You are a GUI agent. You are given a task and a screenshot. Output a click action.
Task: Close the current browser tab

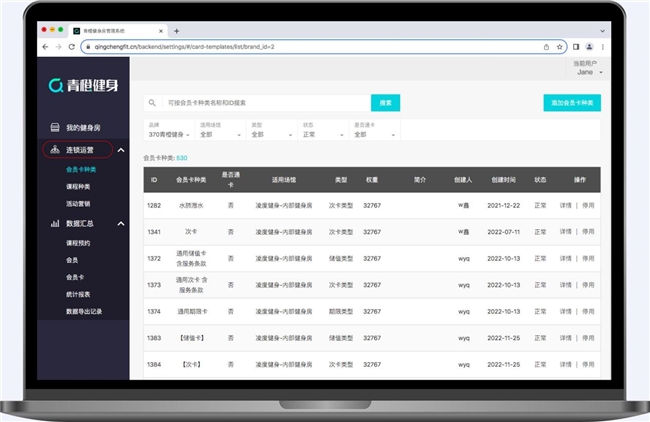(161, 31)
